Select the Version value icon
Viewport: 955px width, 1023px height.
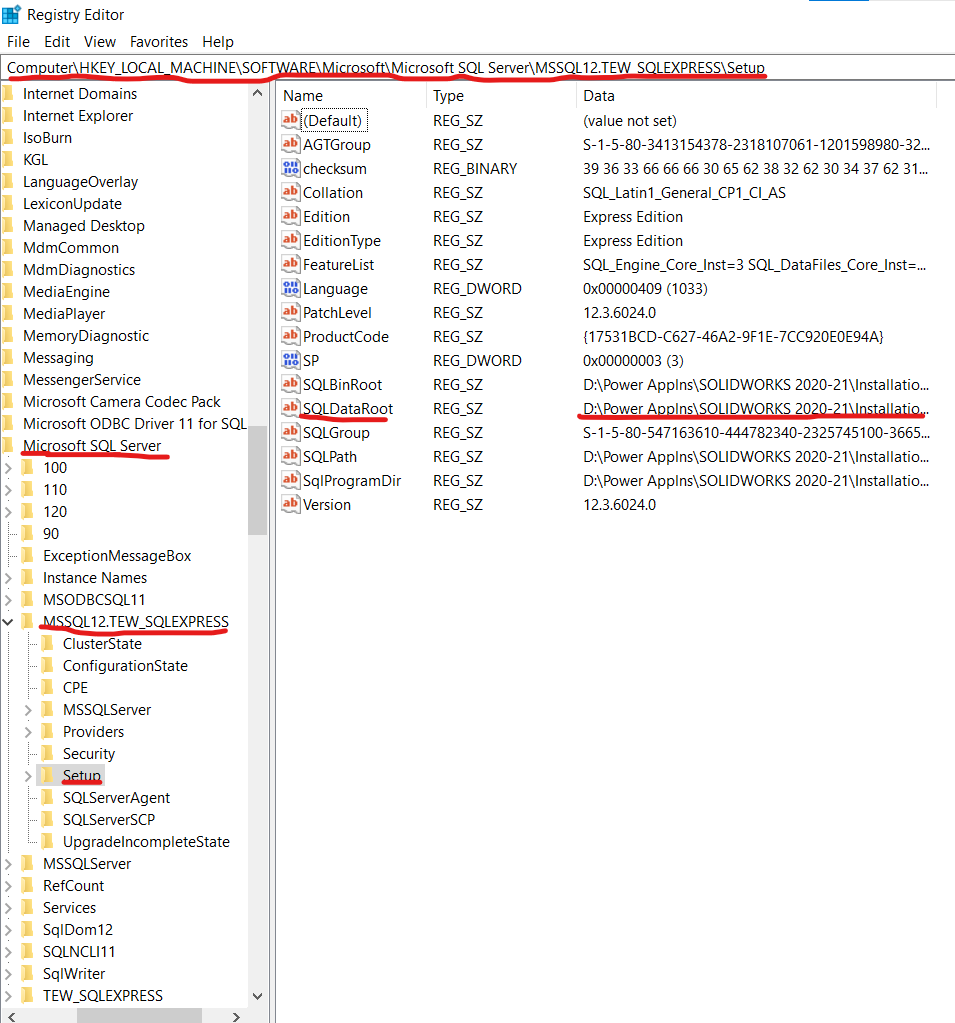(290, 504)
